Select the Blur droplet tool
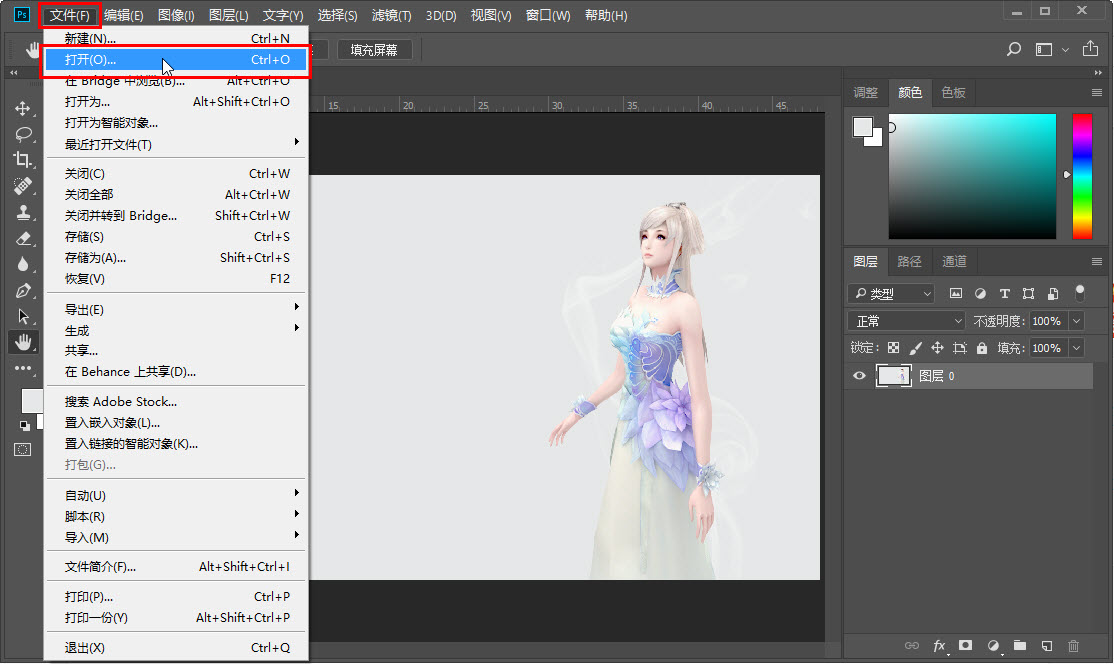Viewport: 1114px width, 664px height. [x=23, y=264]
